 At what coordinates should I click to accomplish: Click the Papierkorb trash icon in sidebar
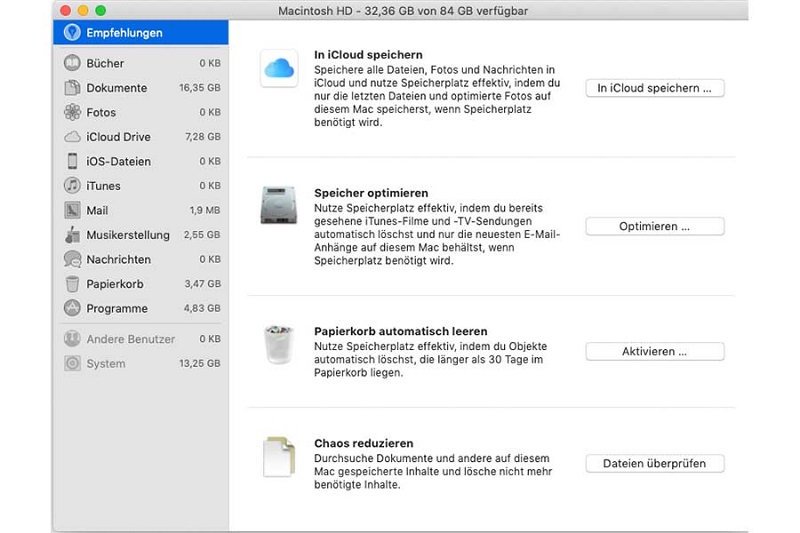pos(72,284)
